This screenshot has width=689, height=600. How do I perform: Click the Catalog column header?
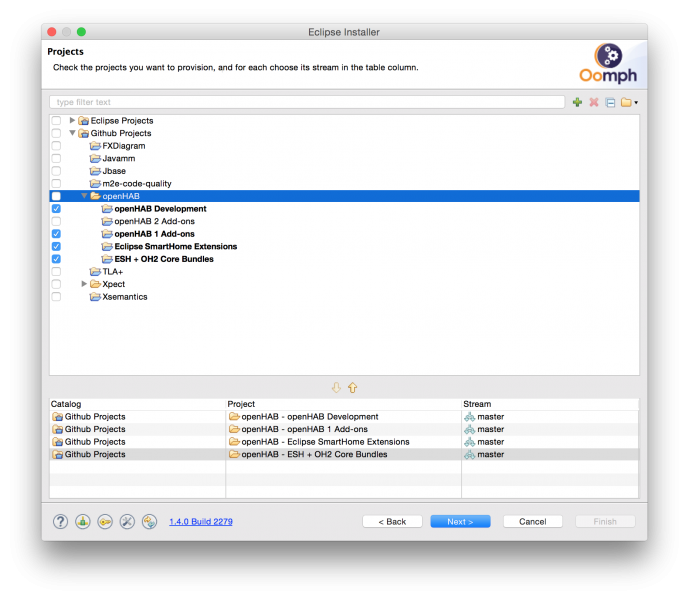137,404
